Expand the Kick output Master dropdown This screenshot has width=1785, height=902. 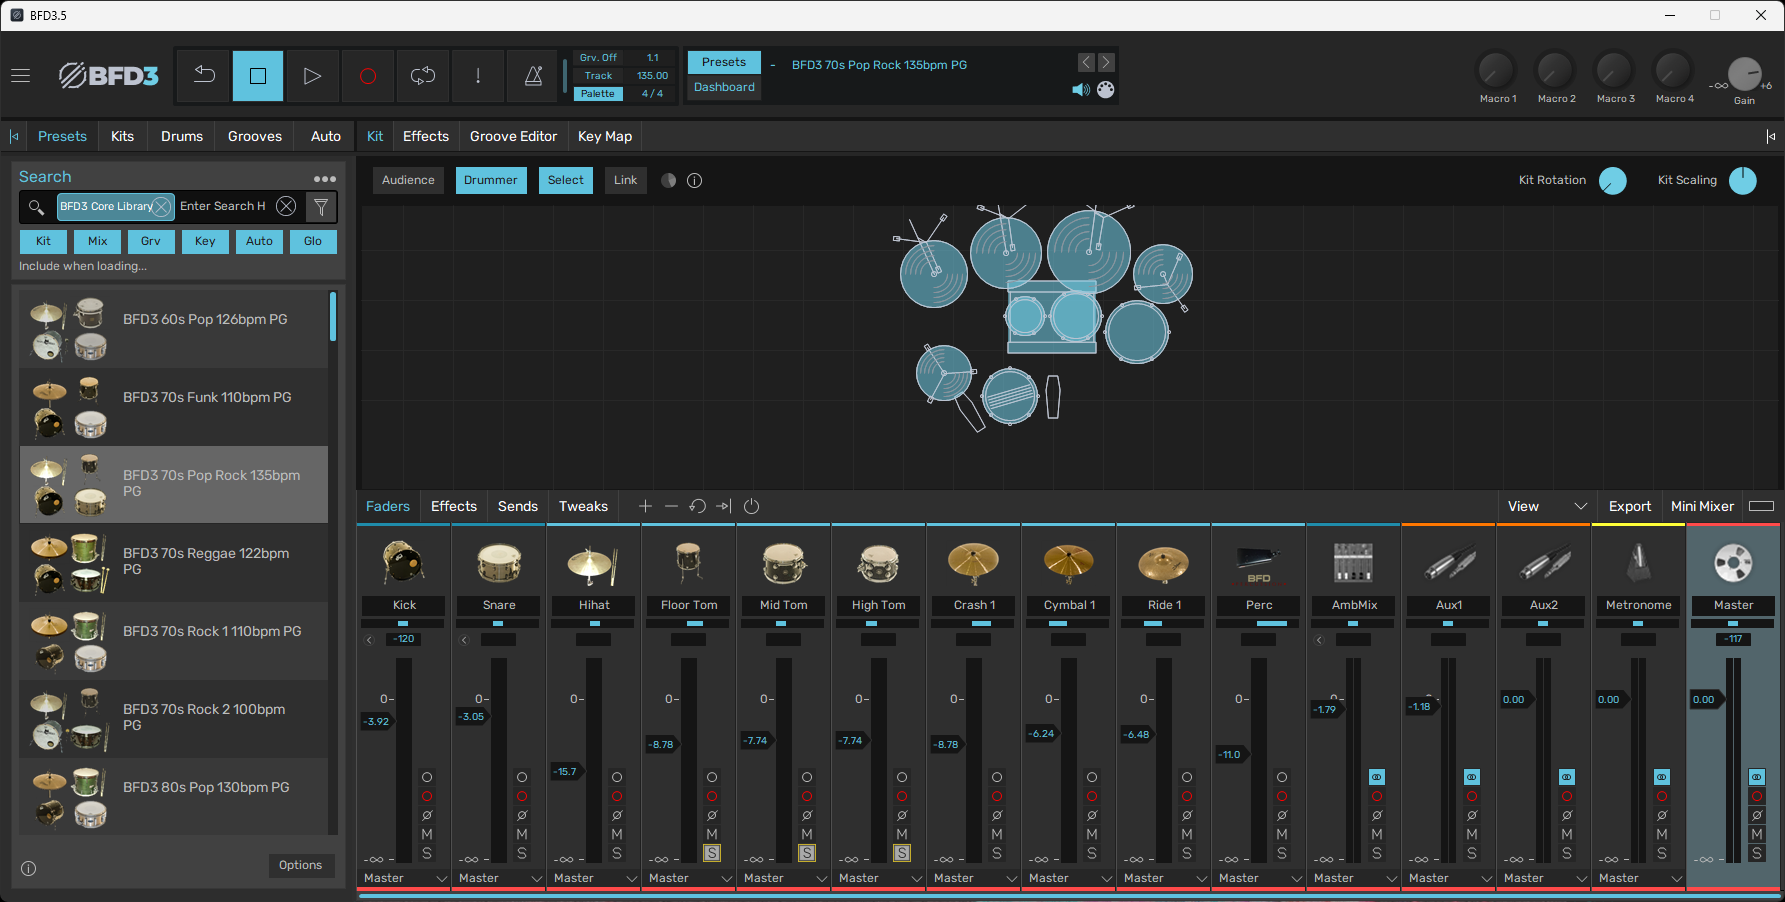point(441,878)
